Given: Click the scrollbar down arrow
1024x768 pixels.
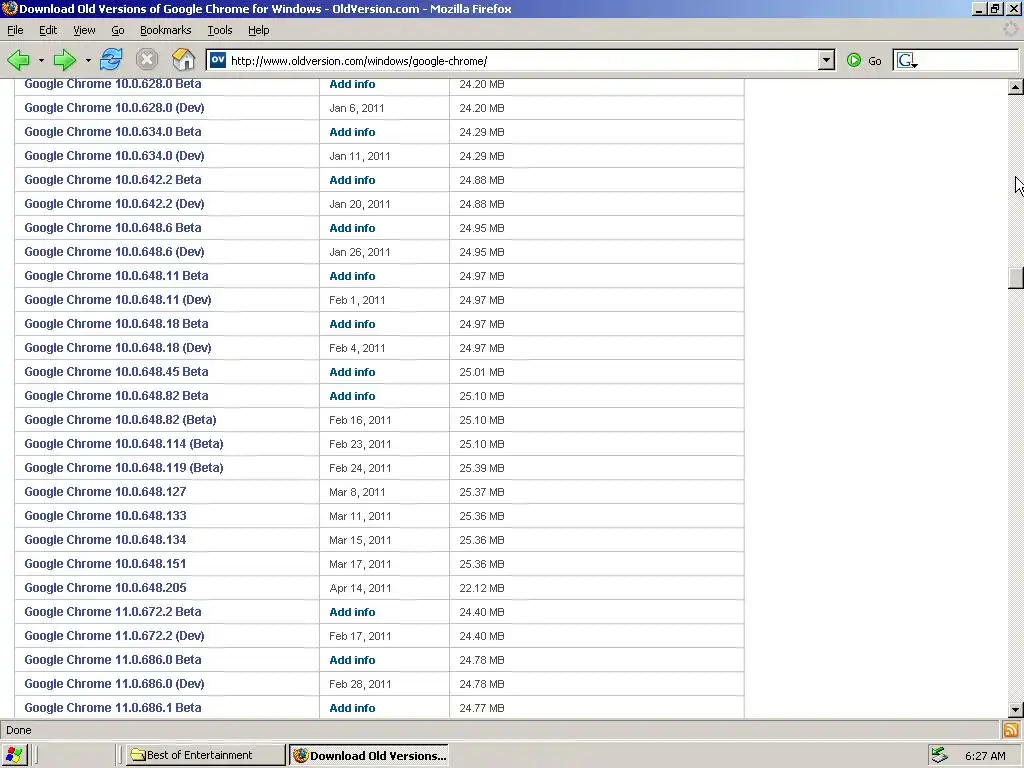Looking at the screenshot, I should [1015, 709].
